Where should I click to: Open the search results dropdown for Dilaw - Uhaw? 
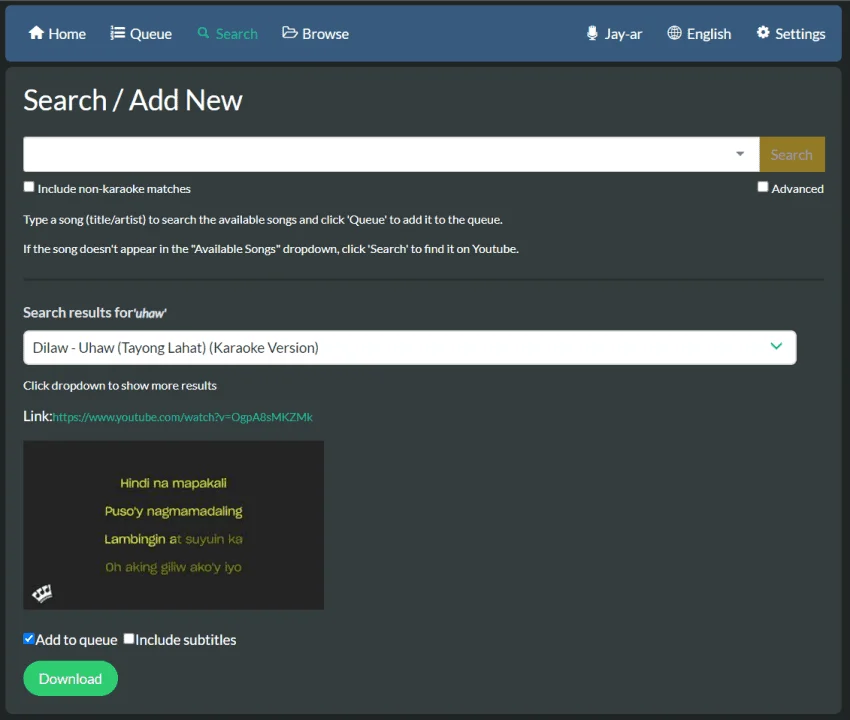pyautogui.click(x=410, y=348)
